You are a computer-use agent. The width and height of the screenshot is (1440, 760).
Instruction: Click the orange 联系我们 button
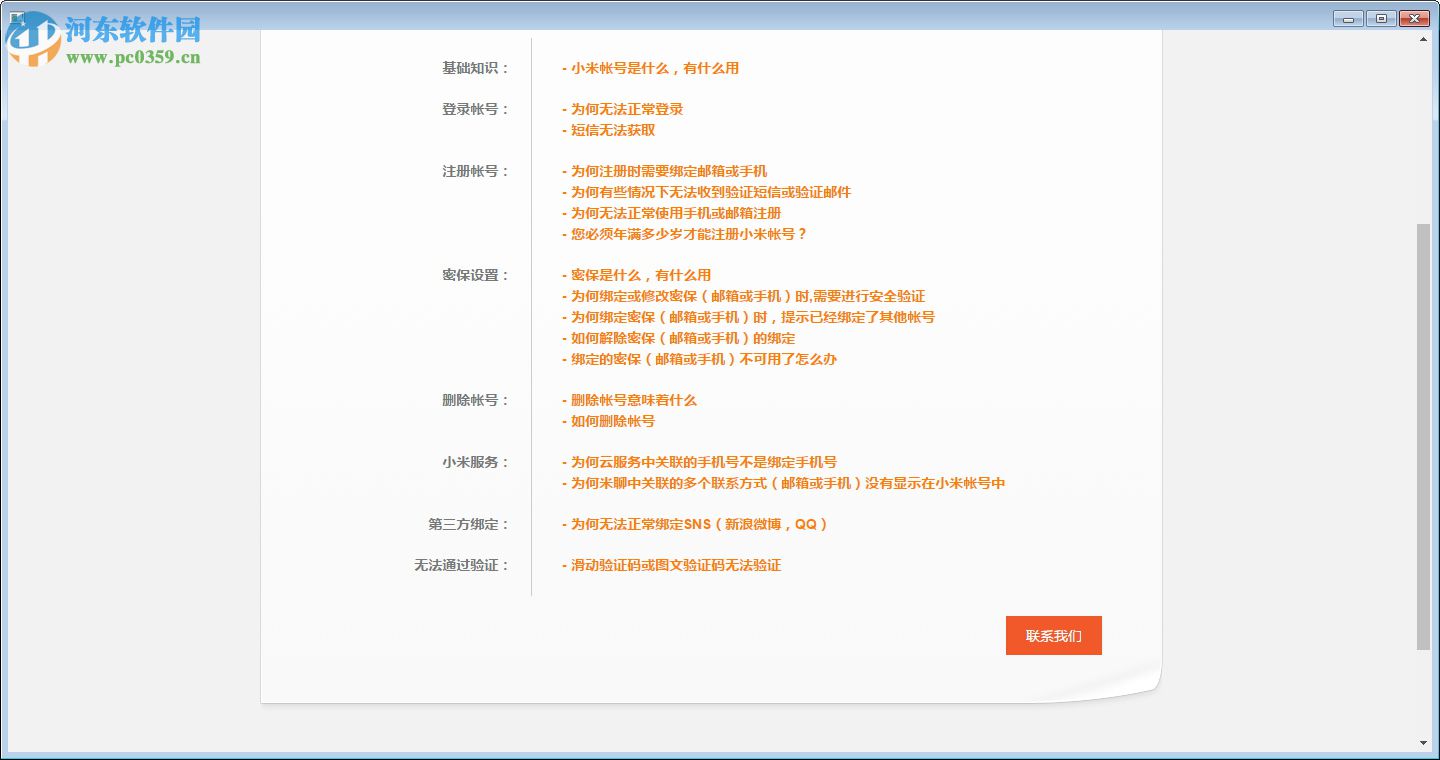(x=1053, y=635)
